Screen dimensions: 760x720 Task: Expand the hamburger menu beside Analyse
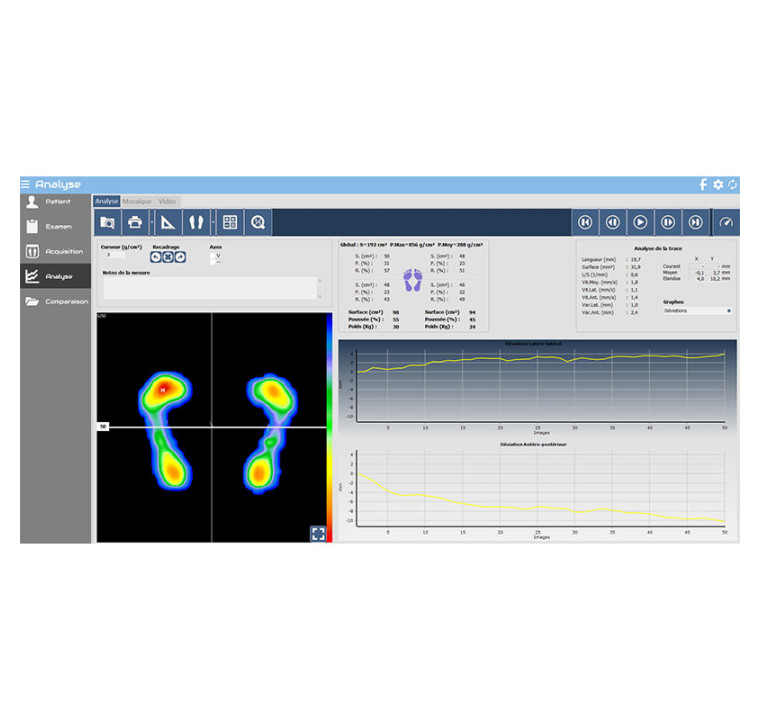tap(26, 184)
